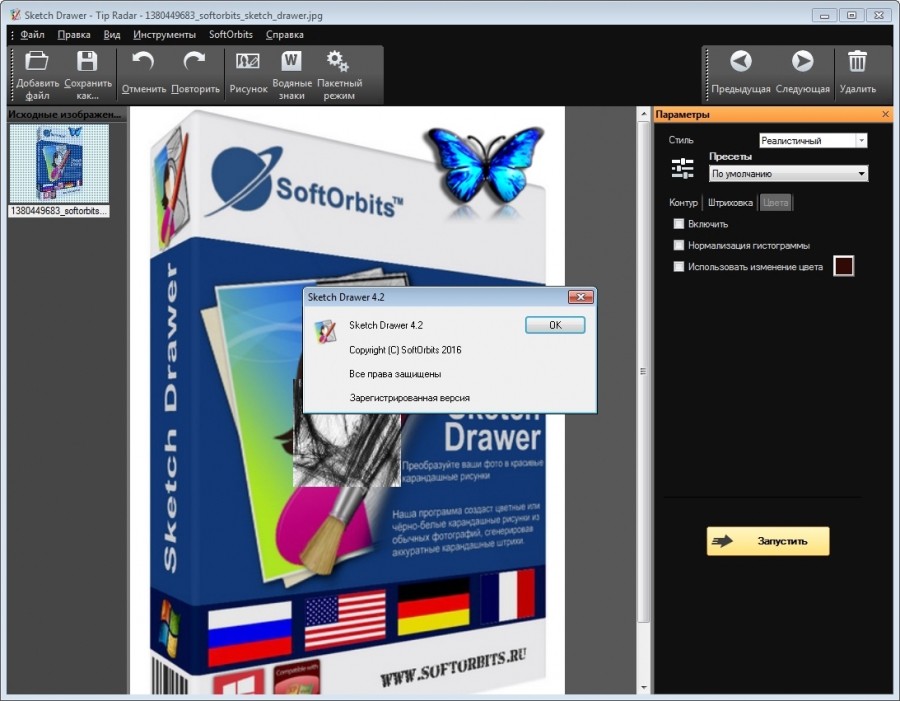The image size is (900, 701).
Task: Minimize the Sketch Drawer window
Action: [x=824, y=16]
